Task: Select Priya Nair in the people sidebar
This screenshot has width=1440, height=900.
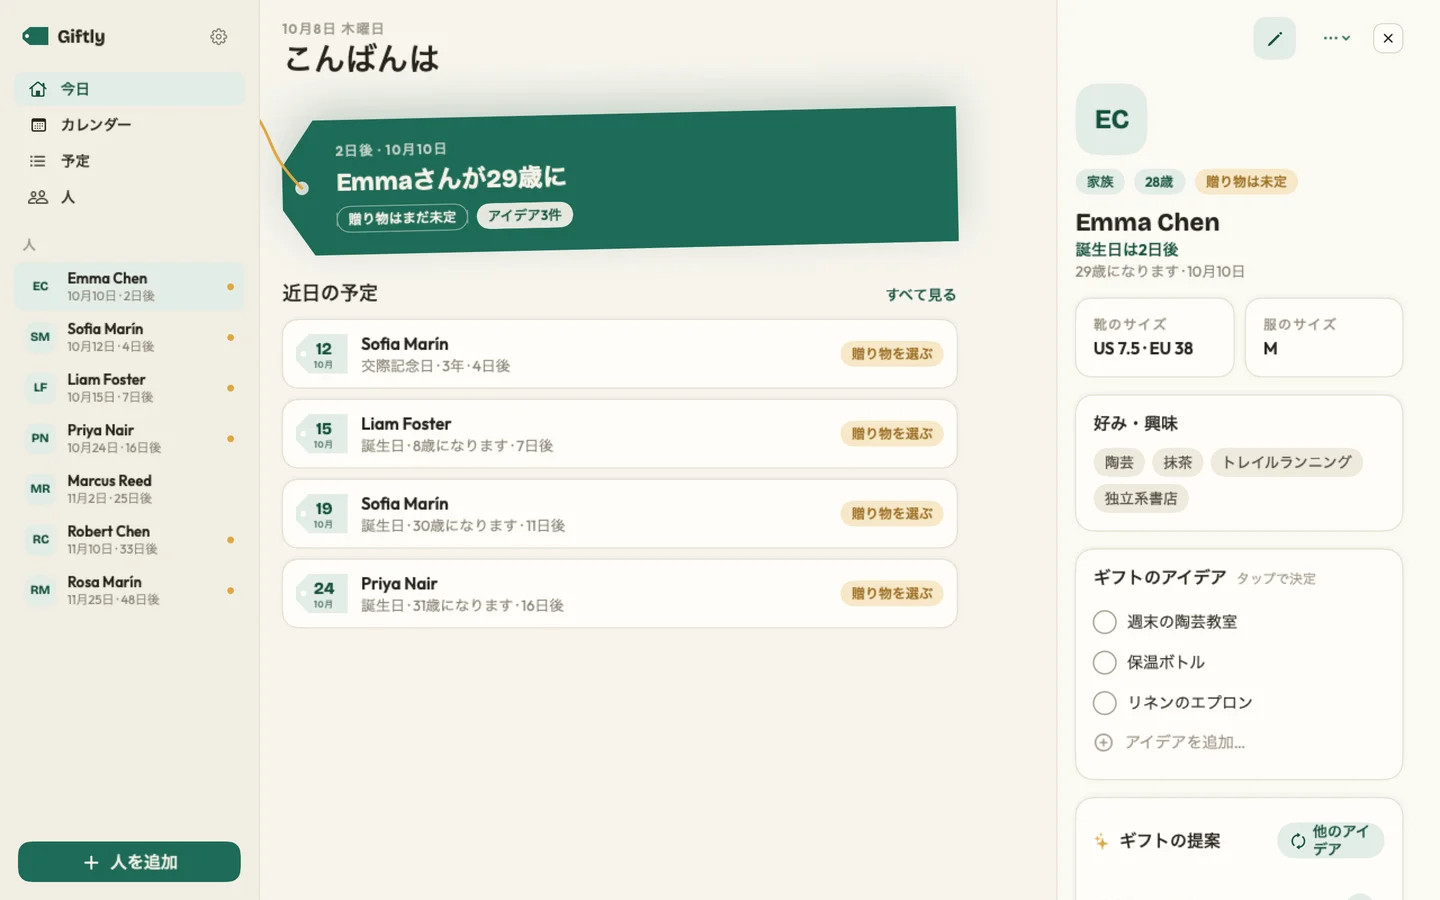Action: click(x=130, y=439)
